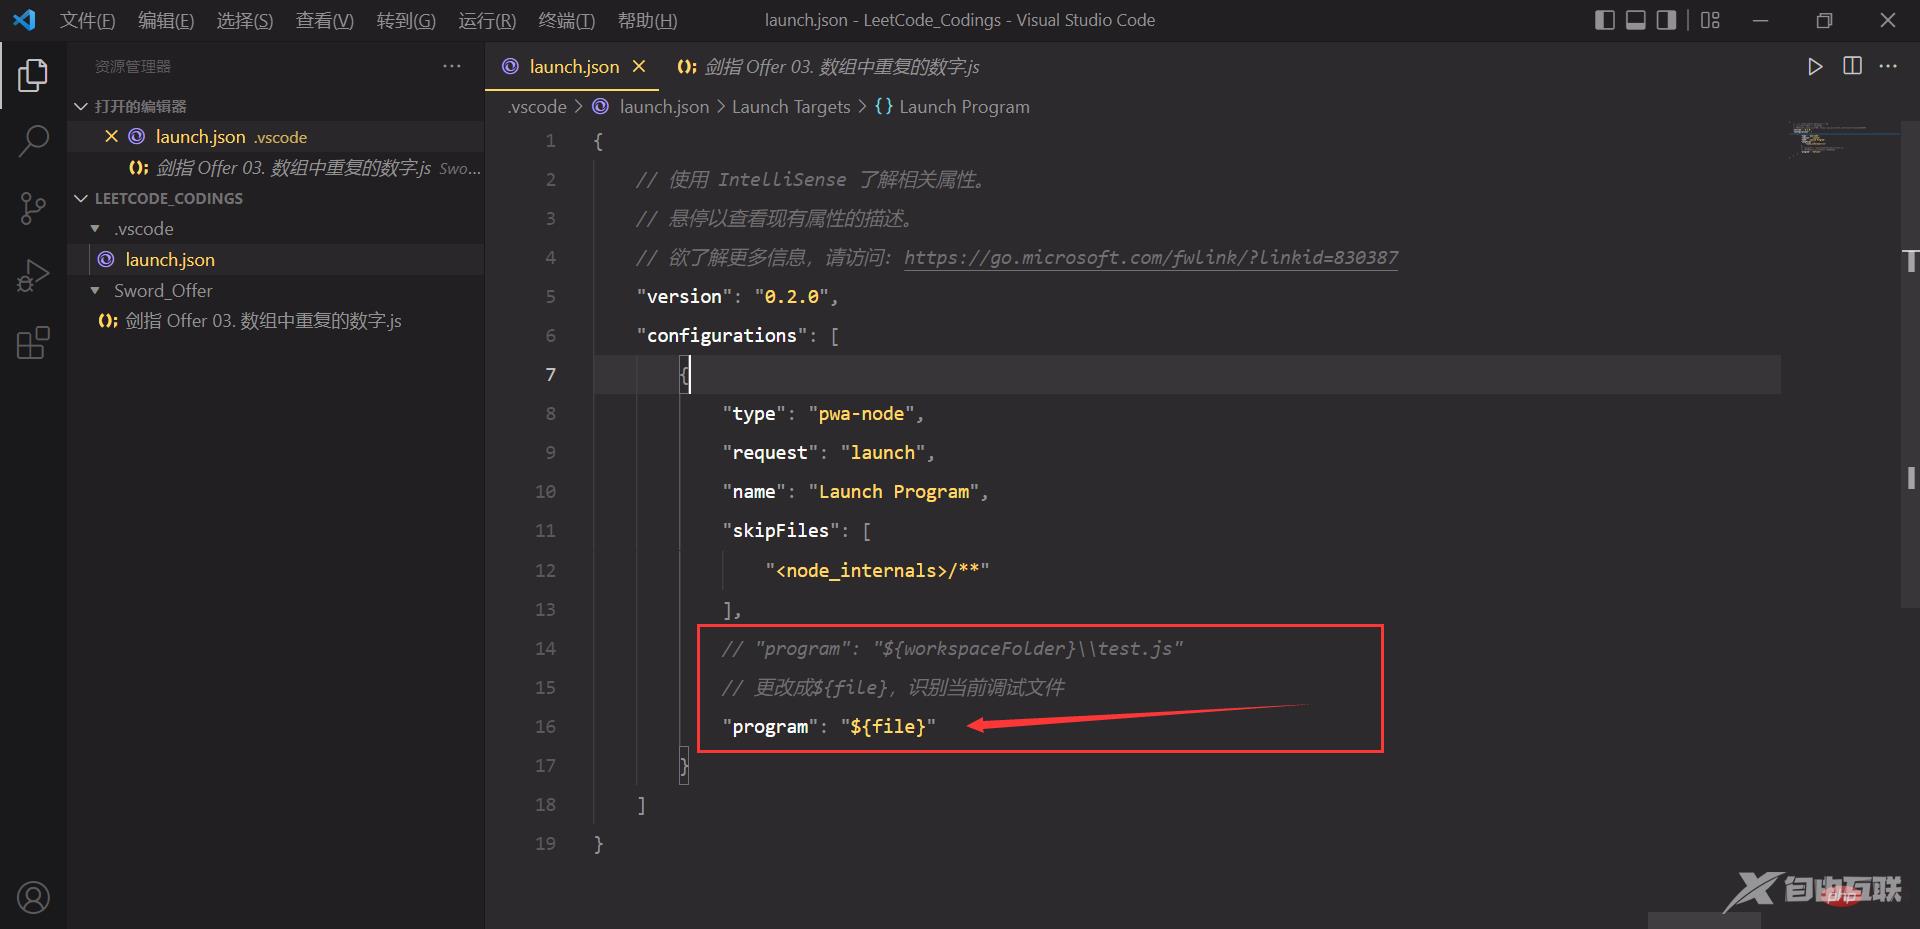Open 剑指 Offer 03 js in file tree
This screenshot has height=929, width=1920.
point(276,320)
